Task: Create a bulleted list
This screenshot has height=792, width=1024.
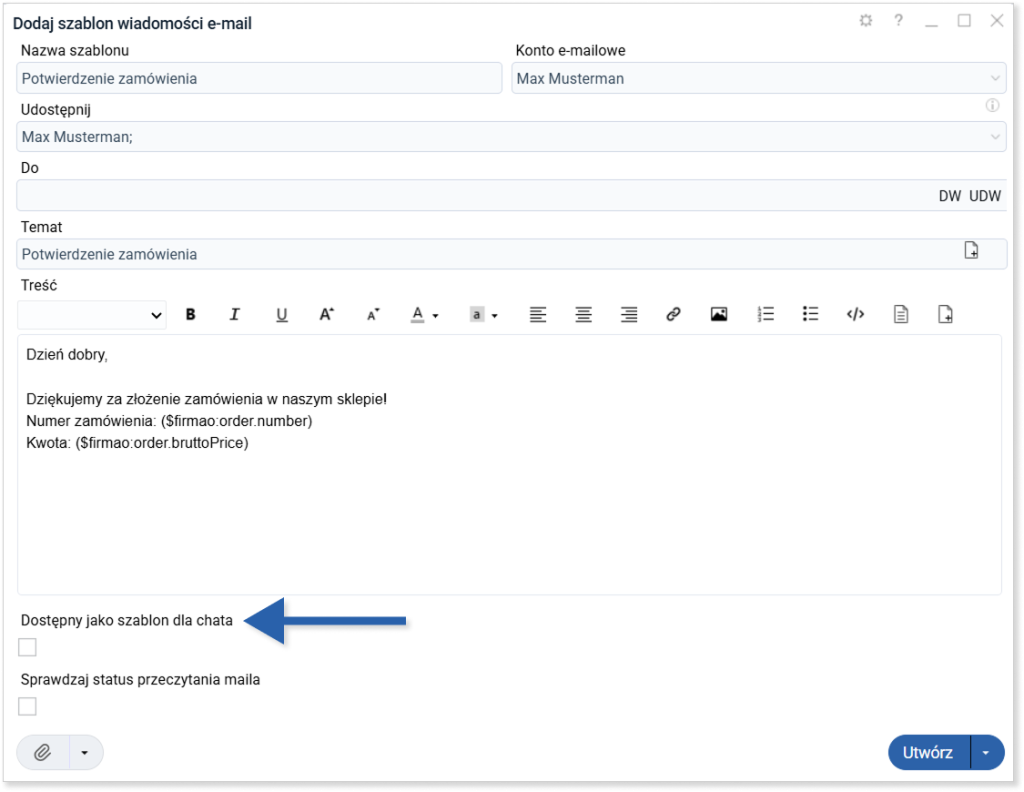Action: coord(810,315)
